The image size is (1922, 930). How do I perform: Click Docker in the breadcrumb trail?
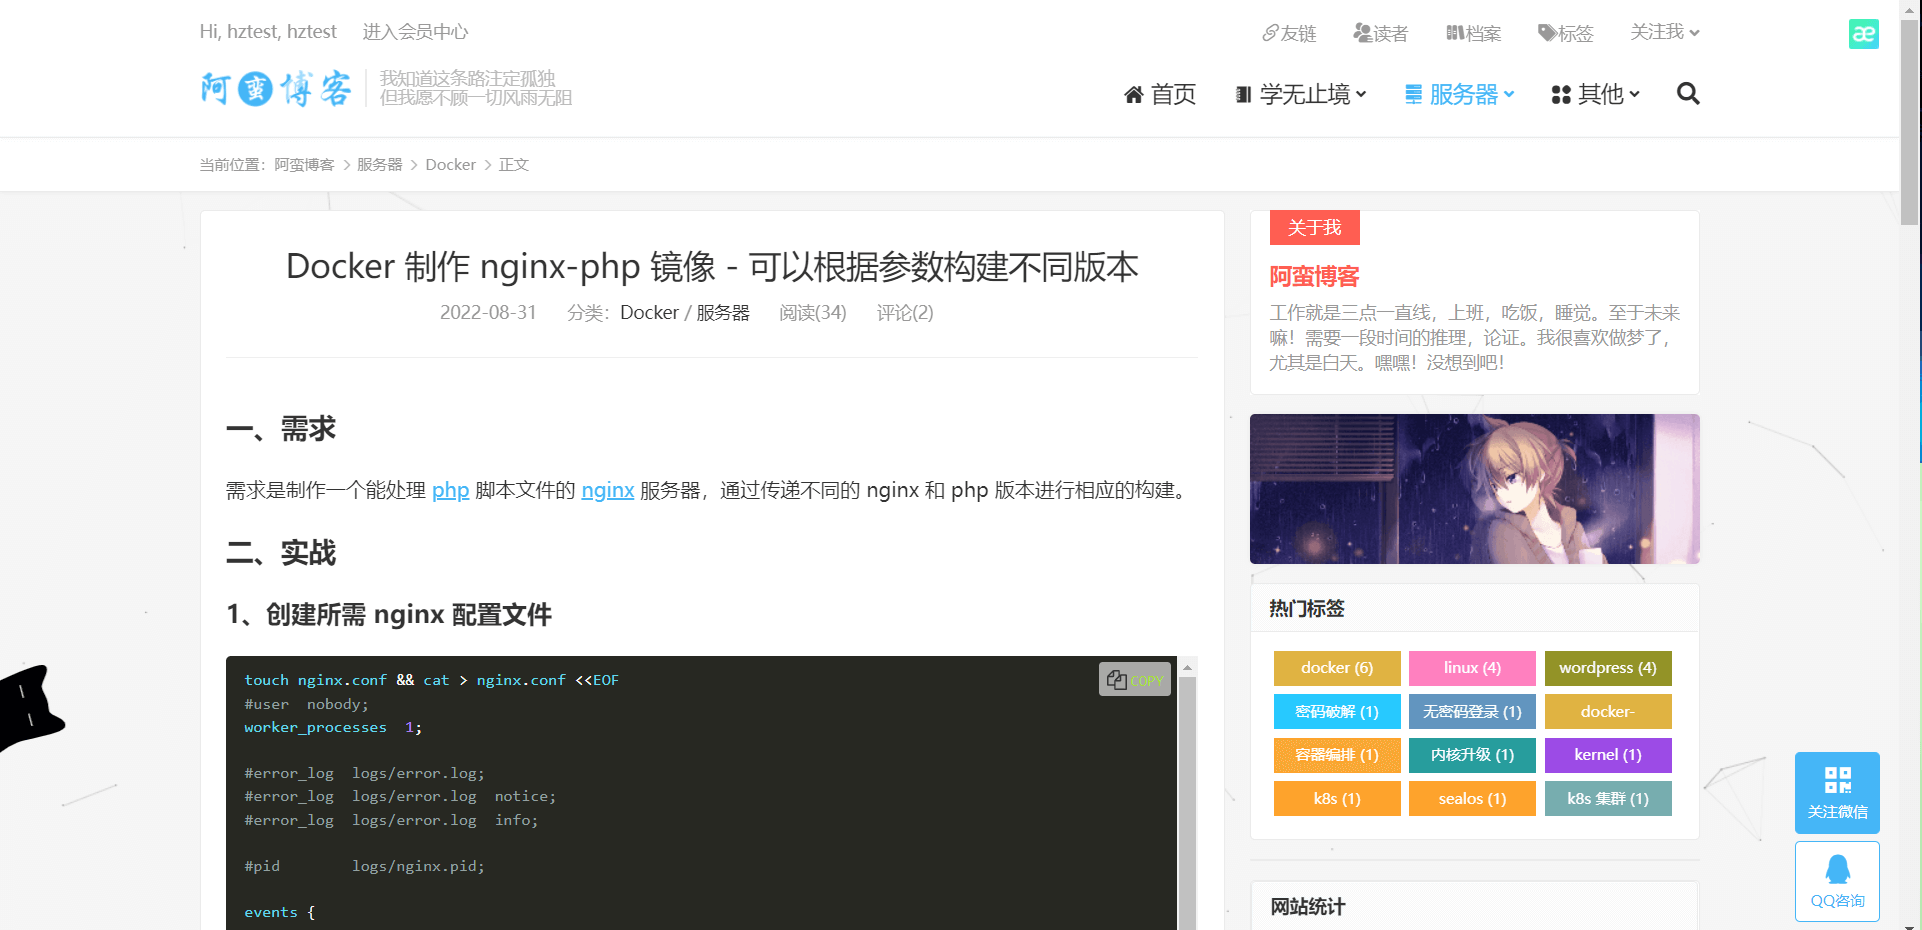pos(450,164)
